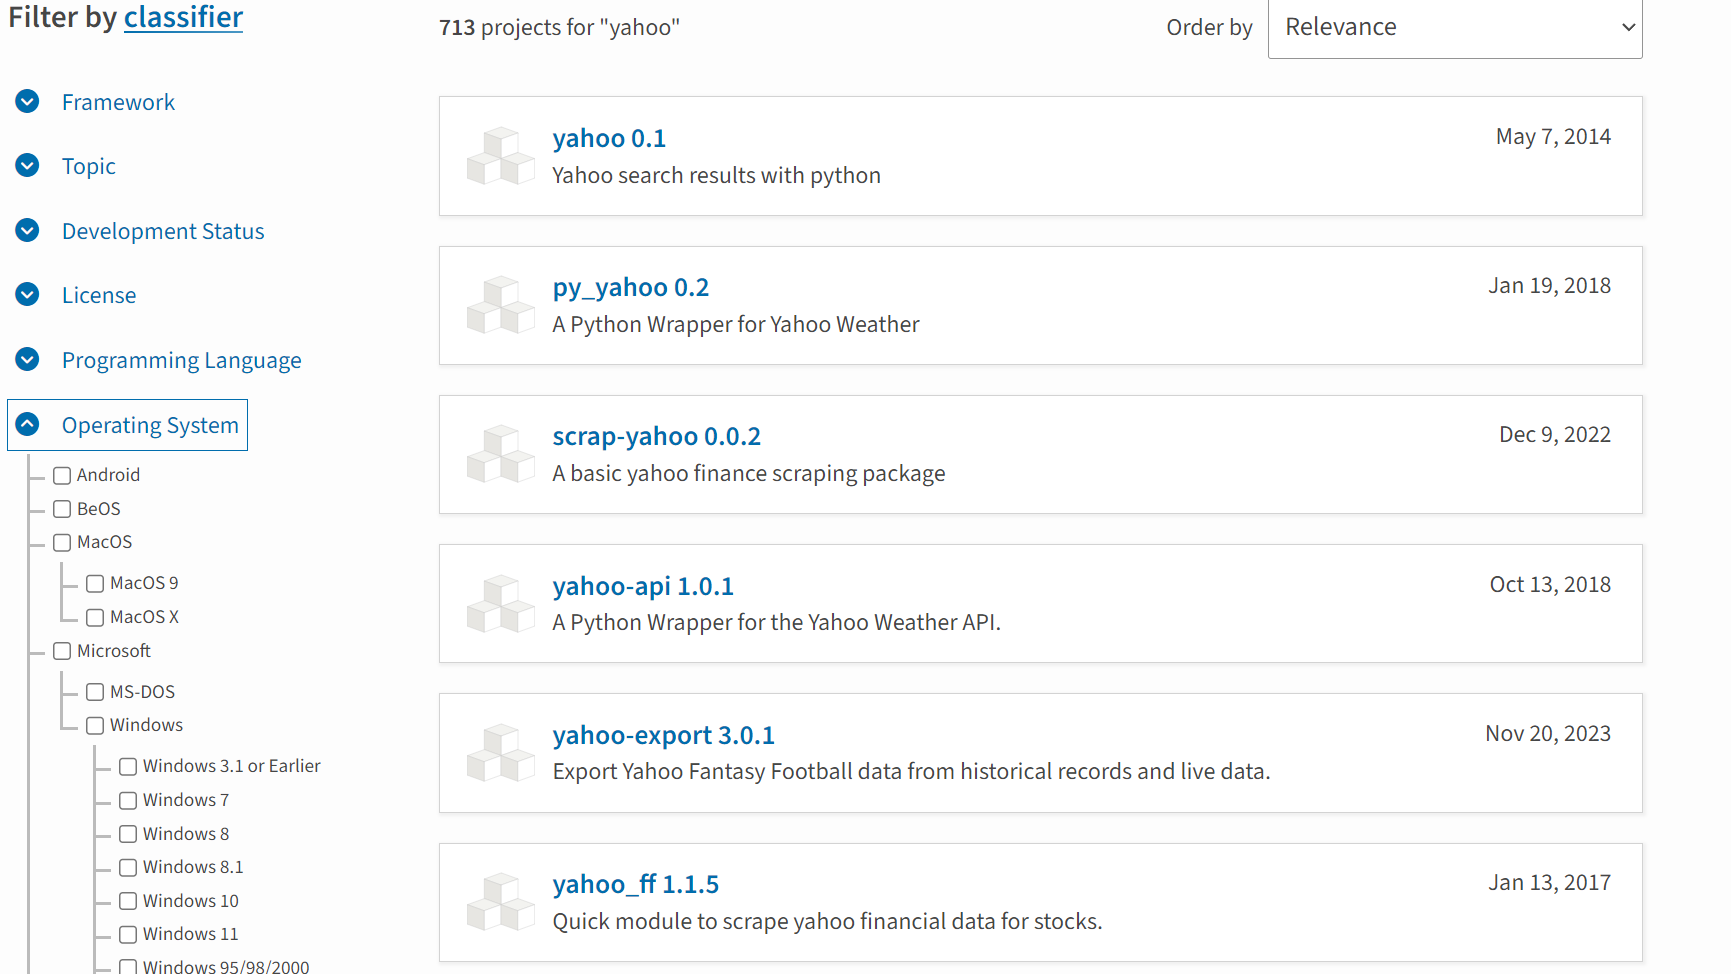
Task: Open the yahoo-export 3.0.1 project
Action: click(664, 735)
